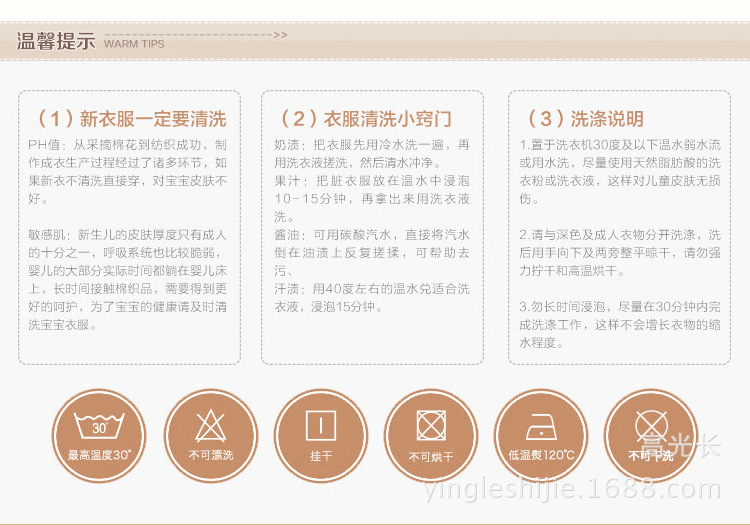Click the line starting with 1.置于洗衣机30度

[x=620, y=145]
